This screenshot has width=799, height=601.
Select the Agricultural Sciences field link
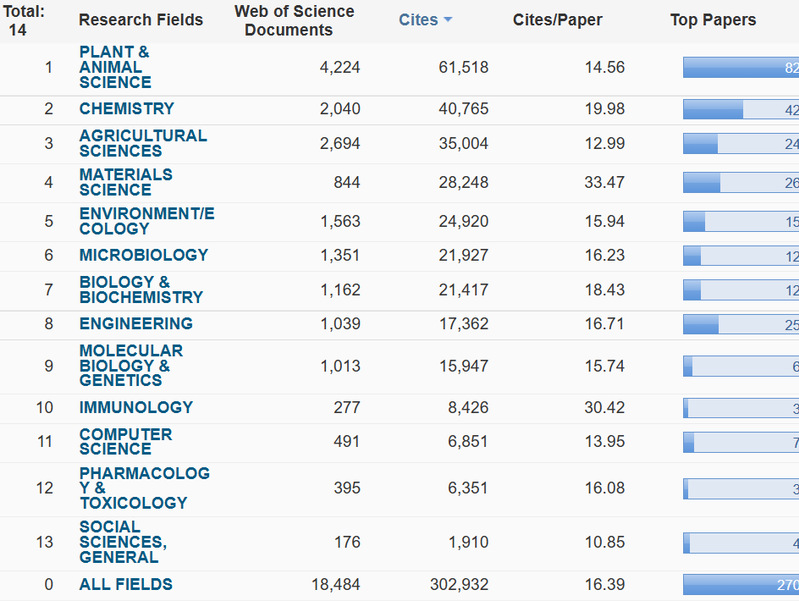point(143,143)
